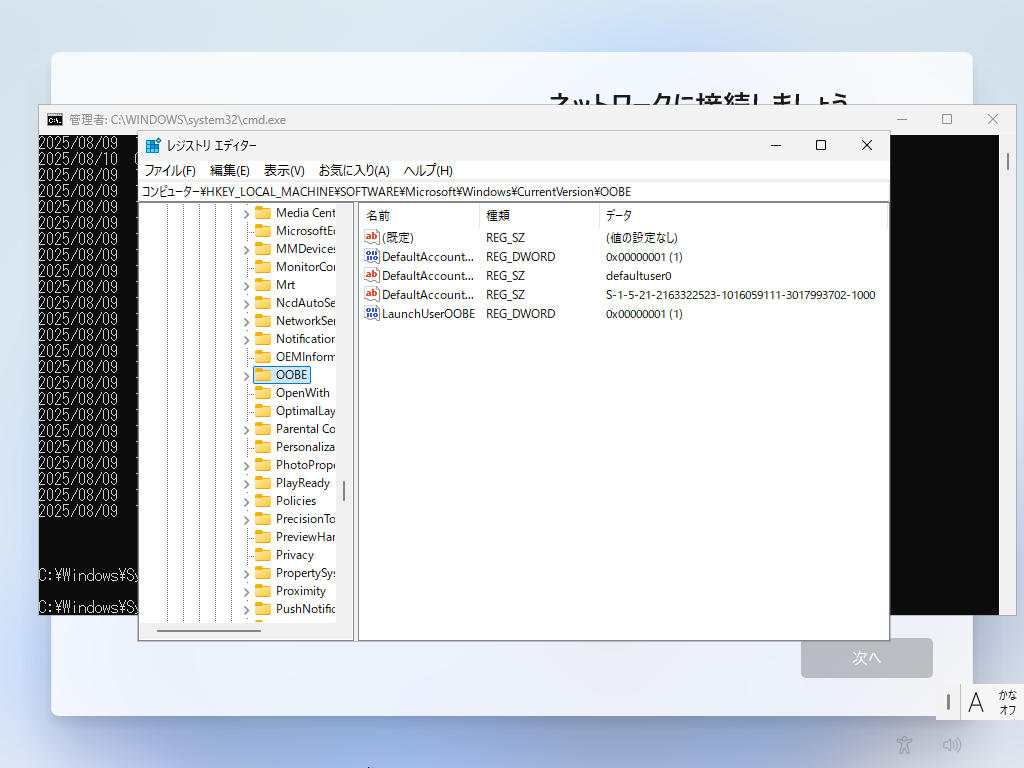1024x768 pixels.
Task: Click the volume speaker icon
Action: click(952, 744)
